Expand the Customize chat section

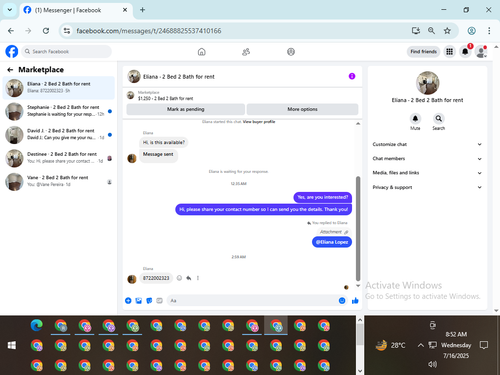point(427,144)
